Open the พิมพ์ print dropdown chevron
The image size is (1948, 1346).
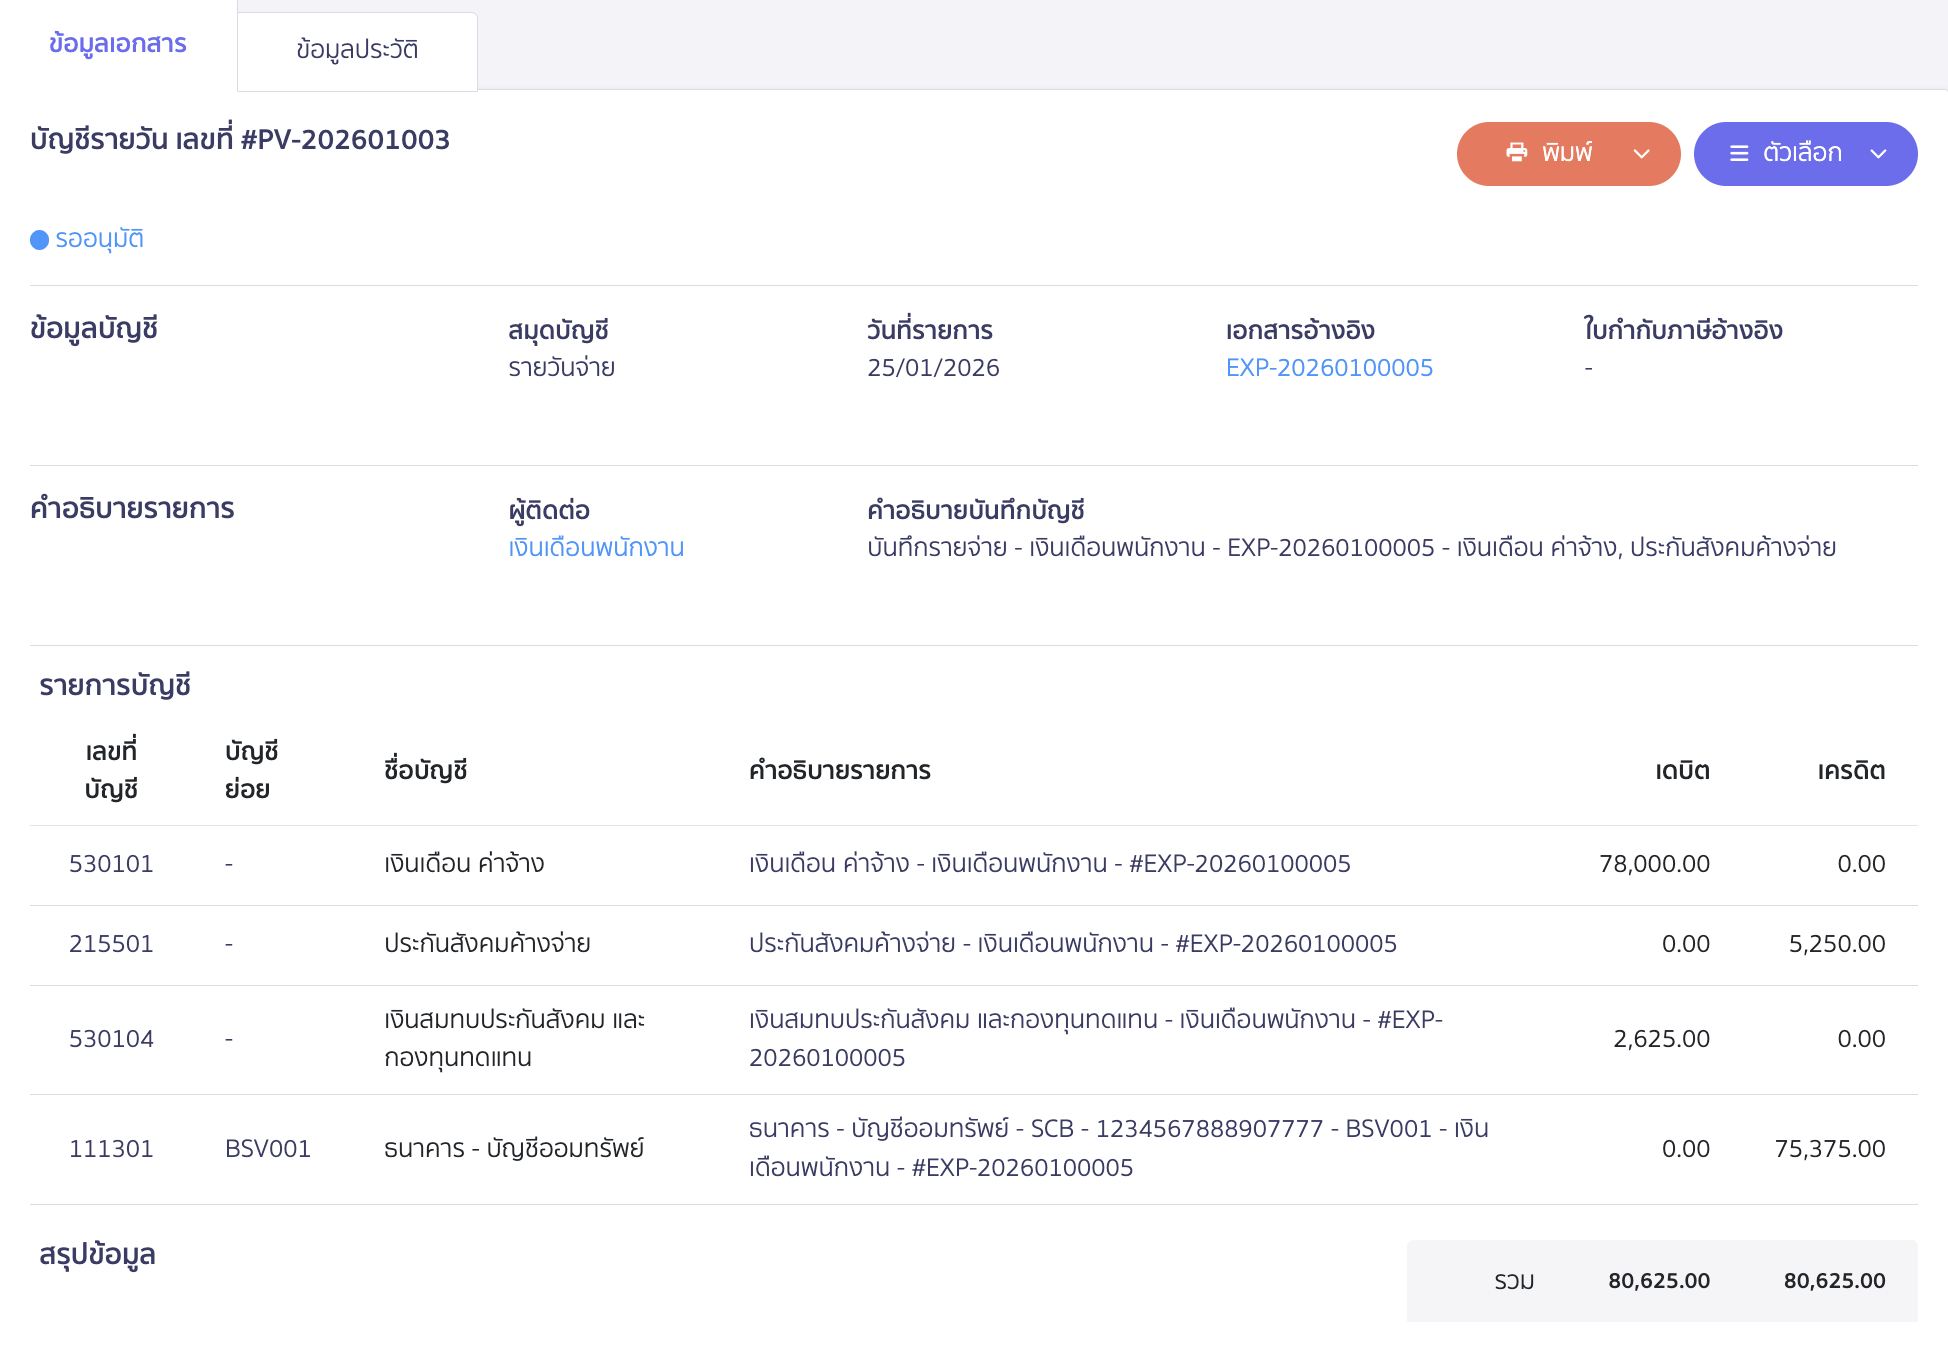click(1641, 154)
